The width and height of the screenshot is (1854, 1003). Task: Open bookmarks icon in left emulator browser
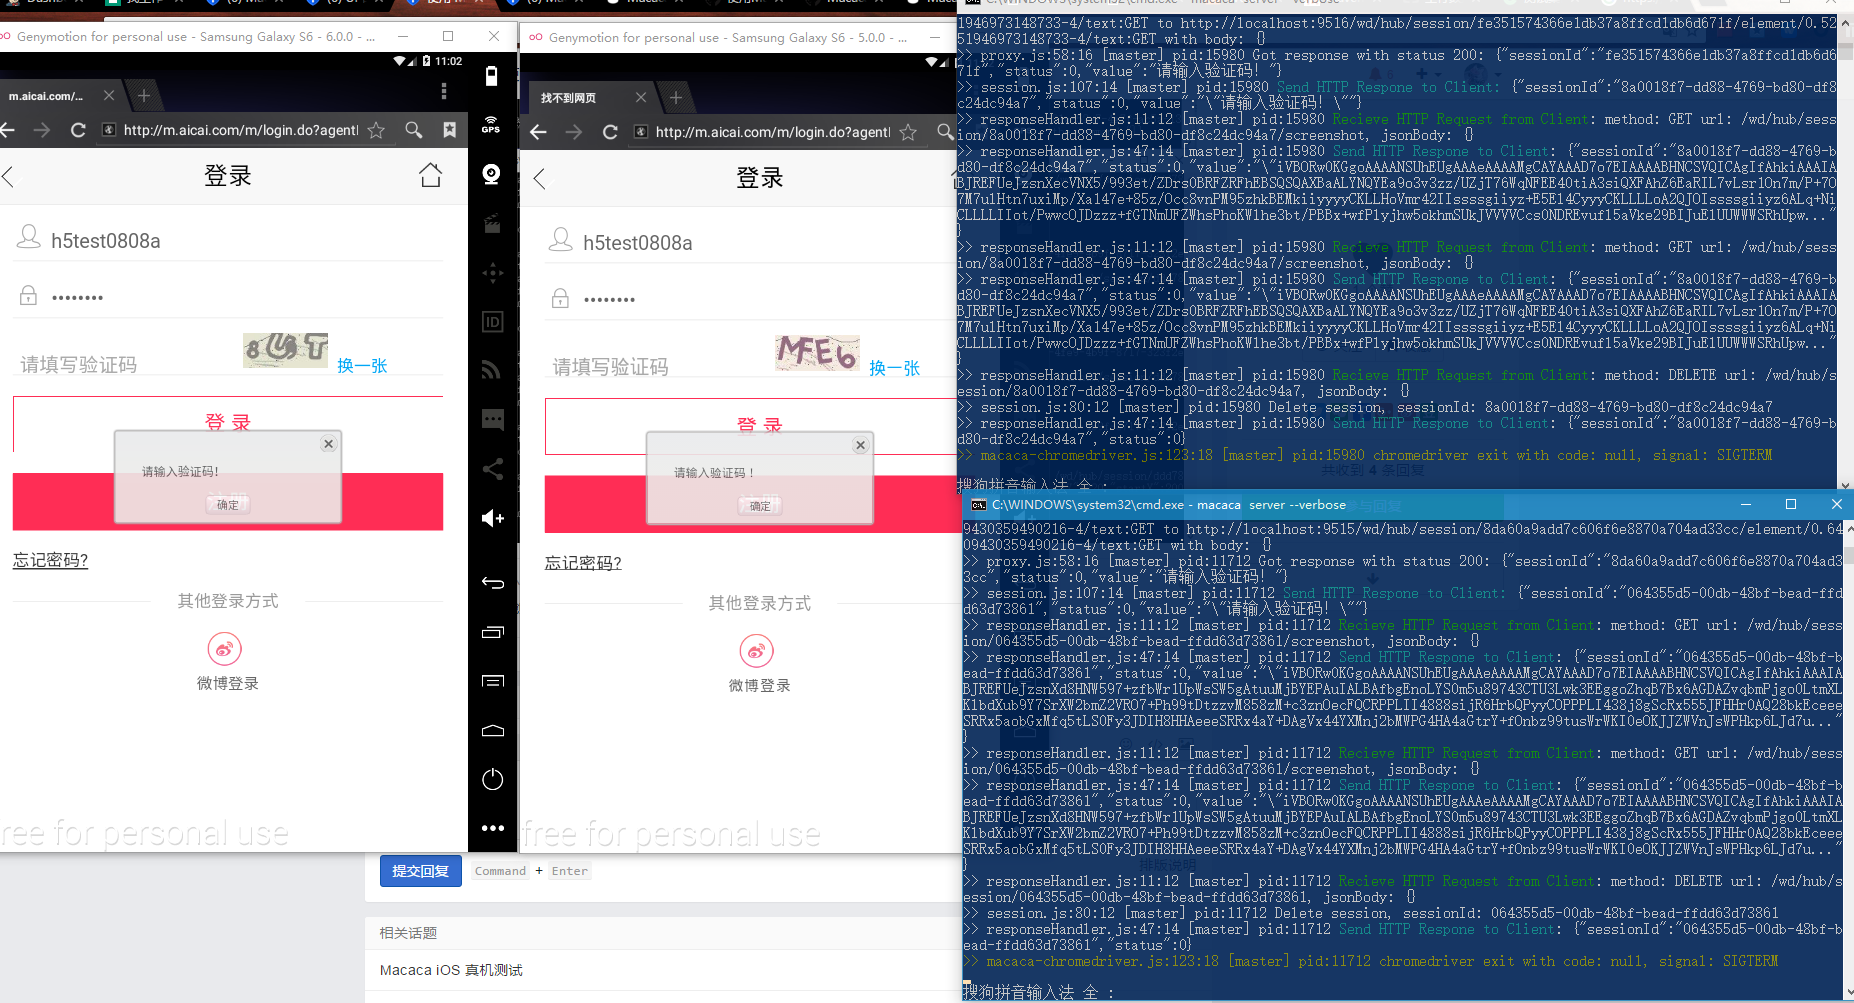tap(450, 130)
